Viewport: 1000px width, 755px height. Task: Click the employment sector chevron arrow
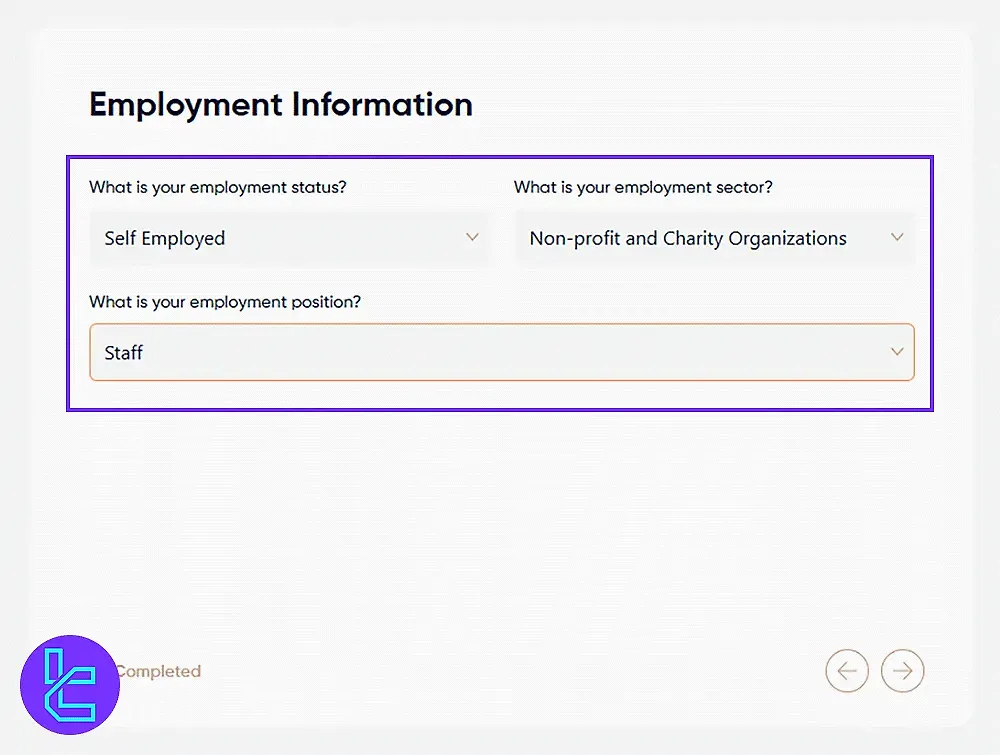(897, 238)
